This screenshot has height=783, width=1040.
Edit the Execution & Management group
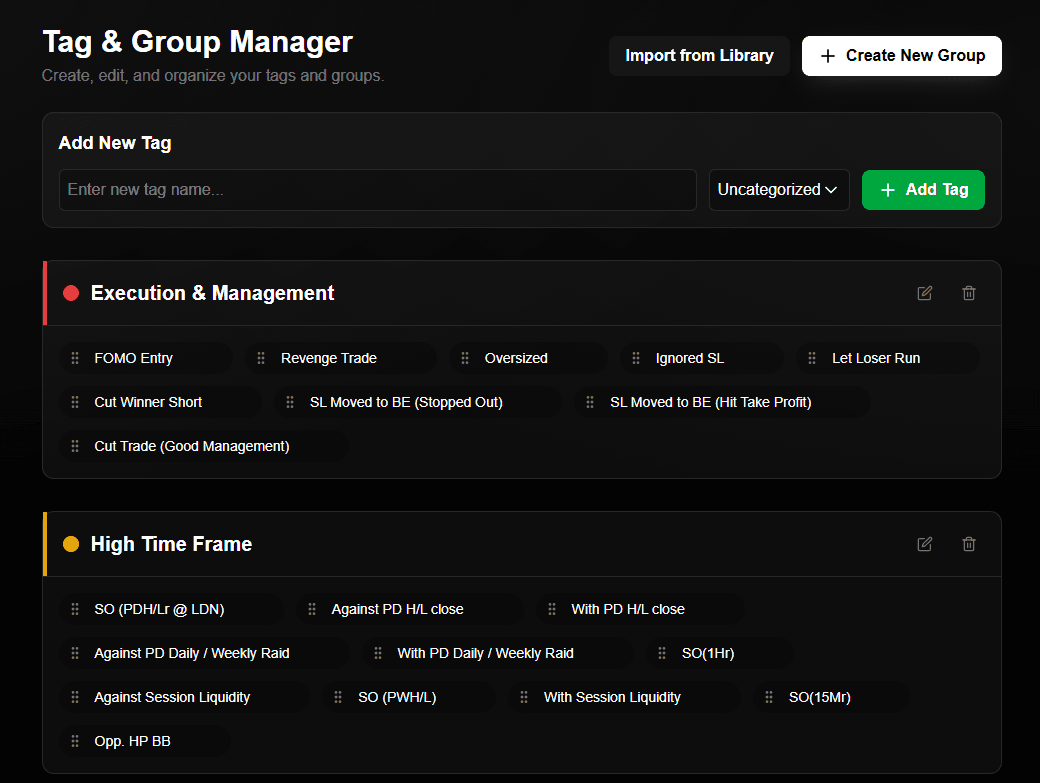point(925,293)
